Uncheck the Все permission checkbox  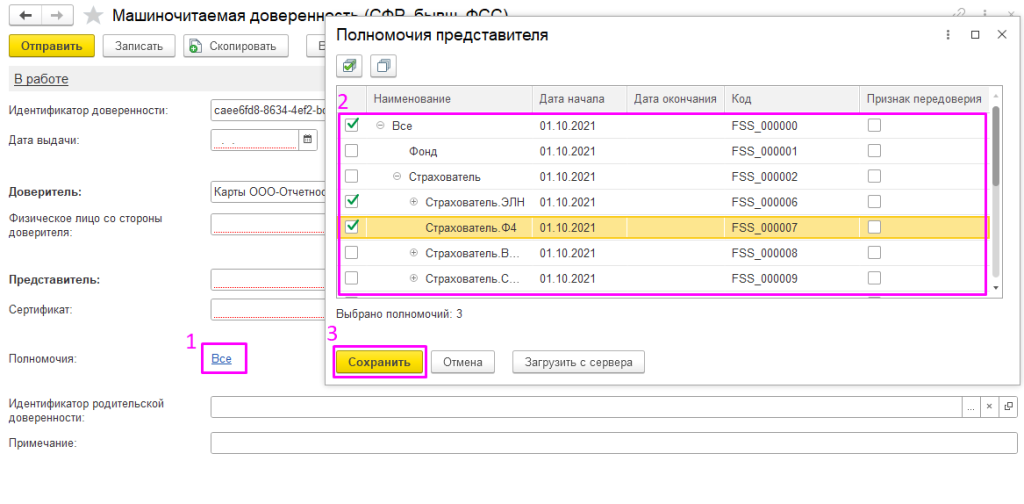pyautogui.click(x=352, y=126)
